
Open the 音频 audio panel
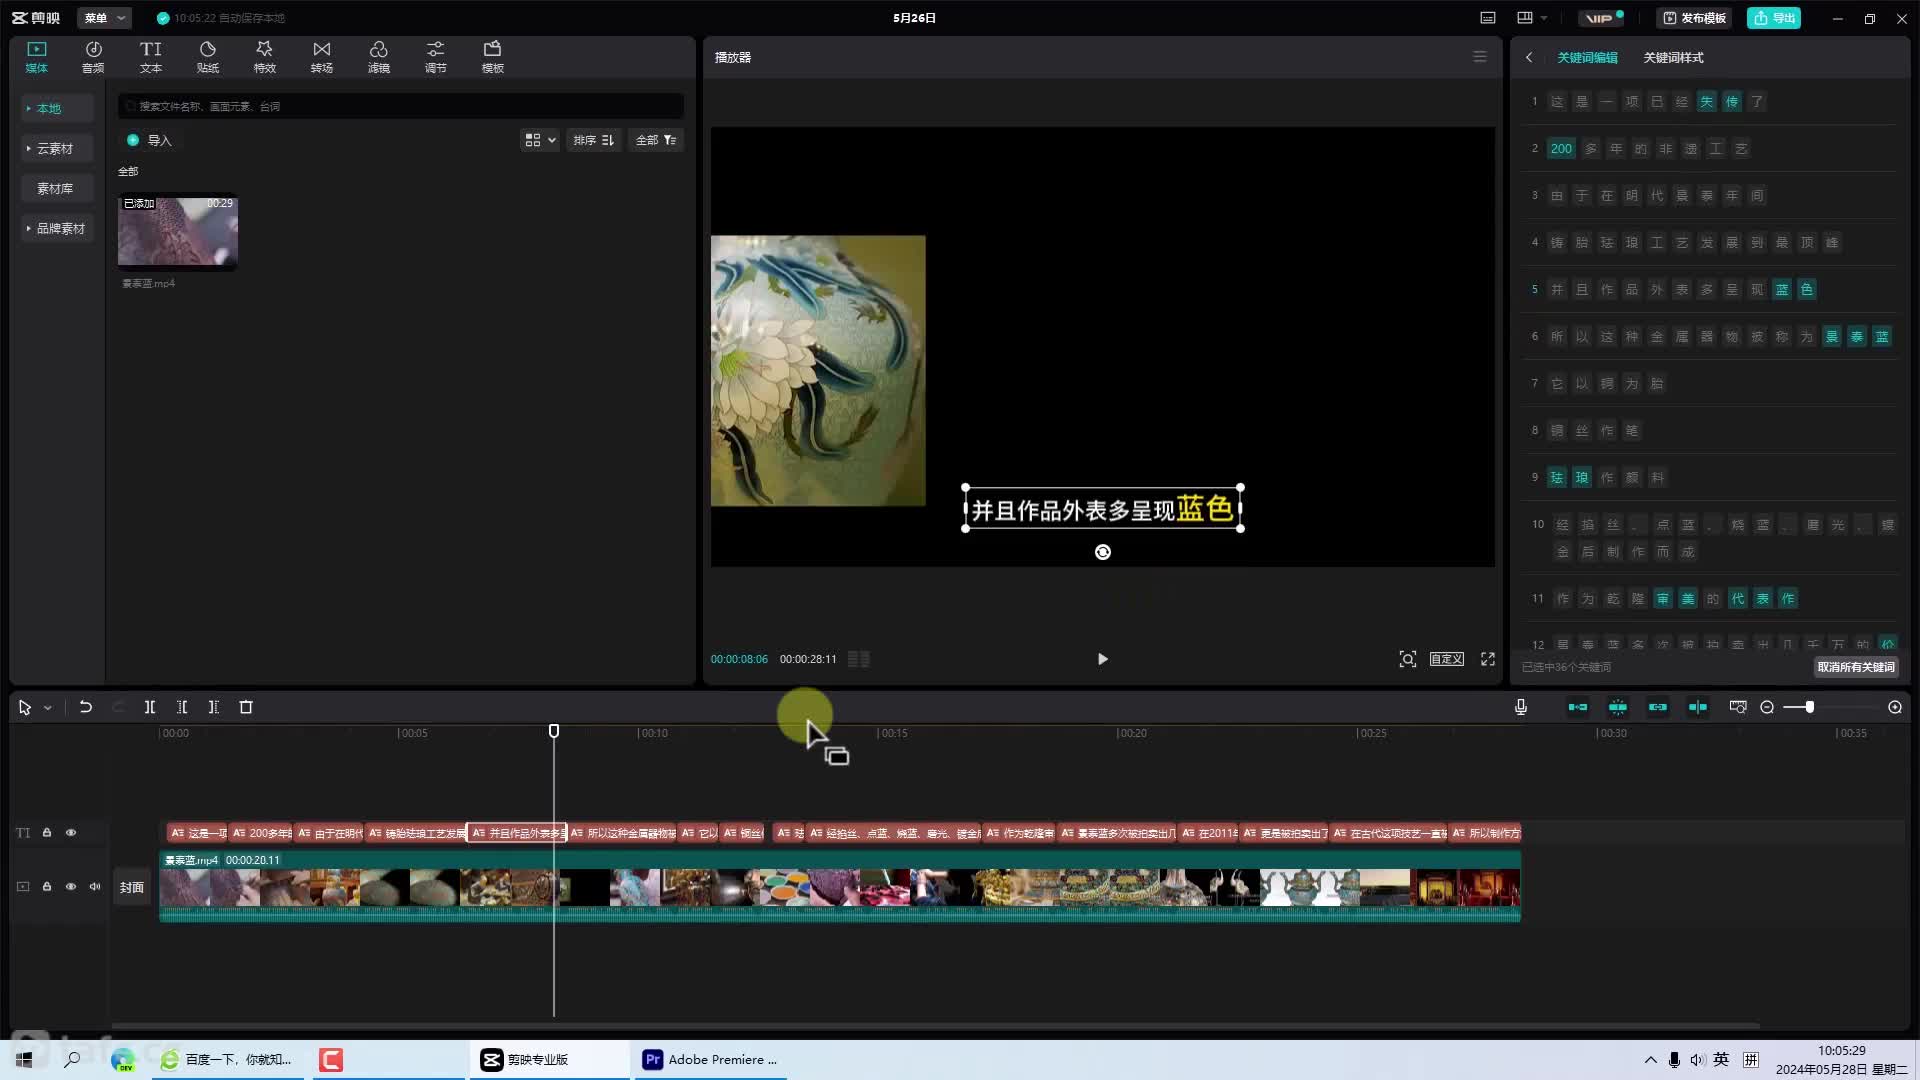93,57
